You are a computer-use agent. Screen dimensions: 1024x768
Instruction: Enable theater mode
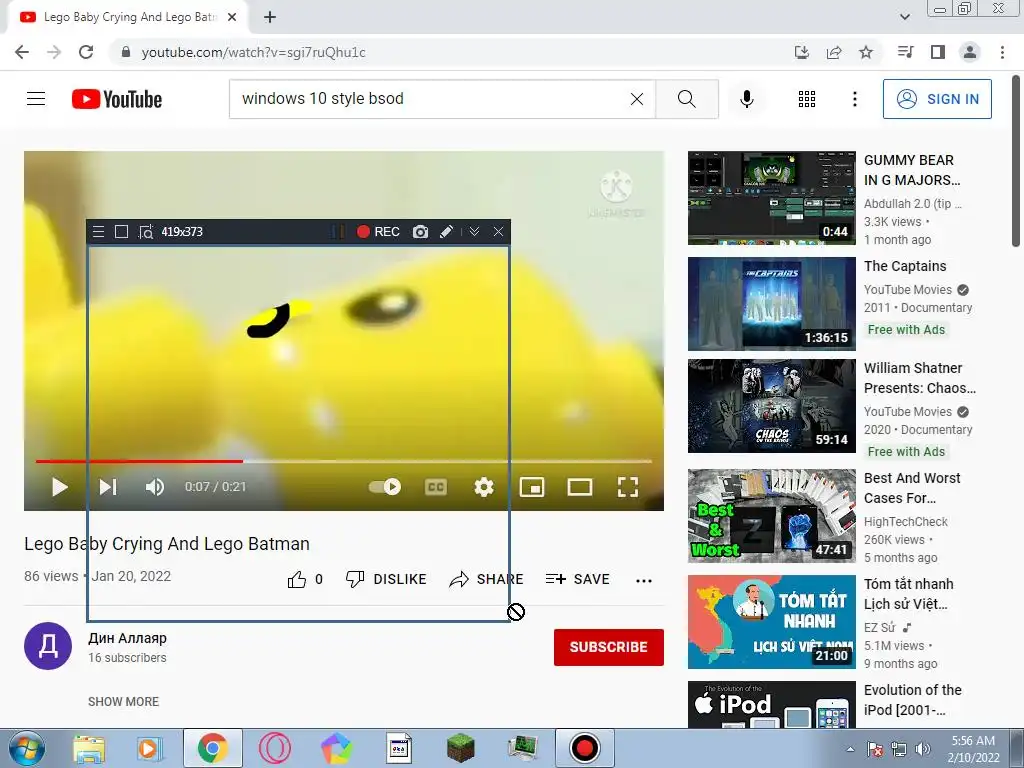(x=580, y=487)
